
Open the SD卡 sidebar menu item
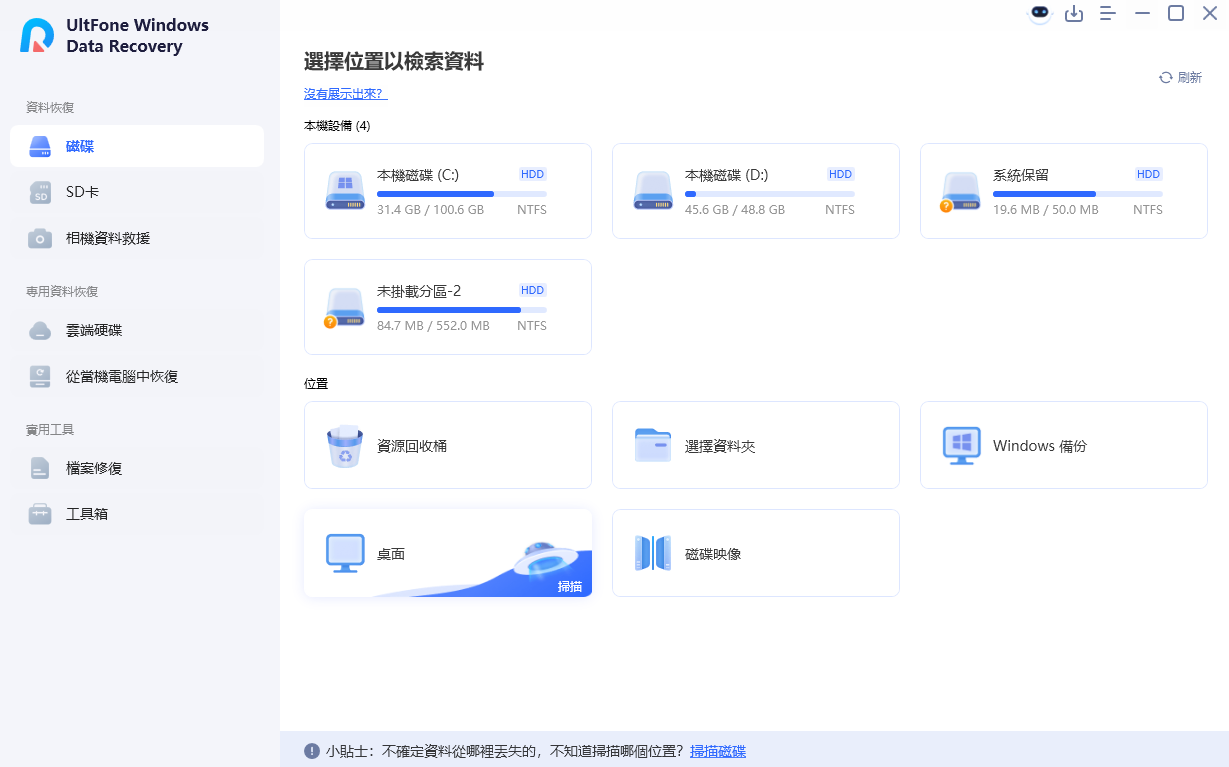tap(137, 192)
